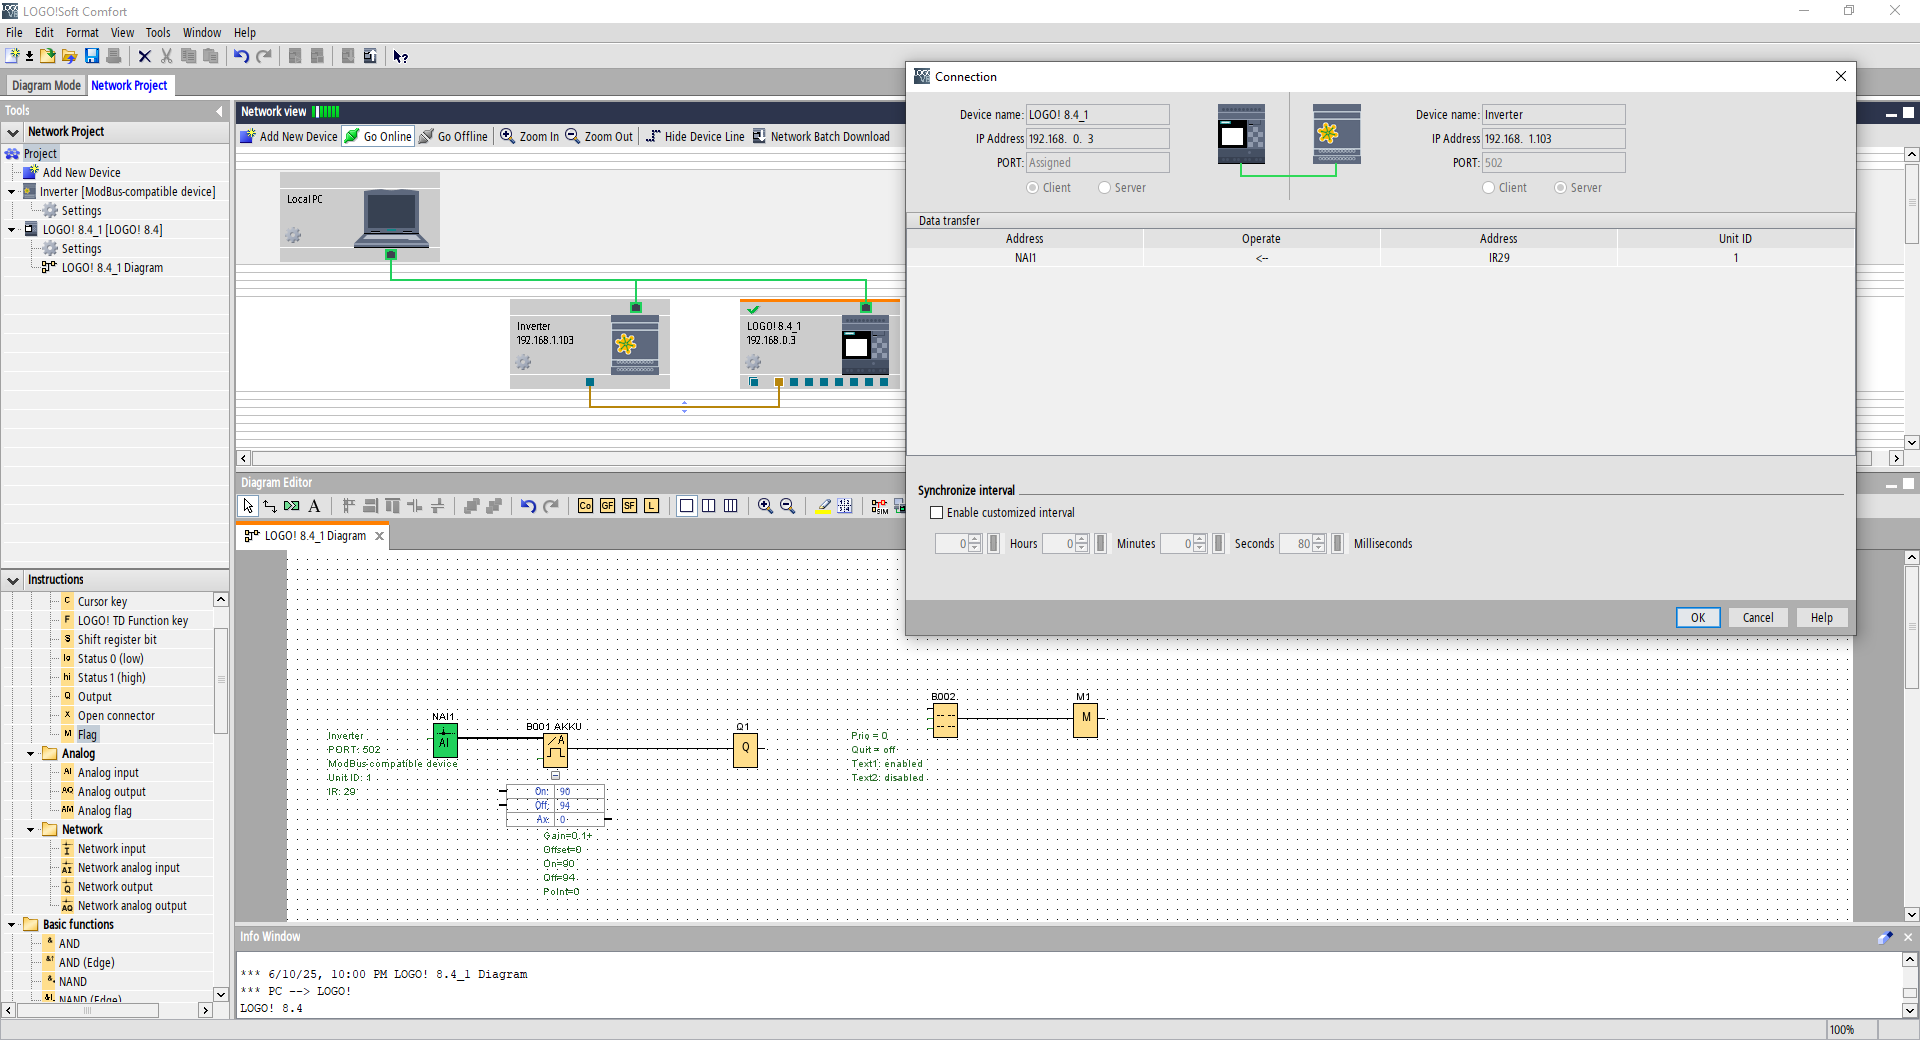Collapse the Analog instructions folder
This screenshot has width=1920, height=1040.
(x=31, y=754)
